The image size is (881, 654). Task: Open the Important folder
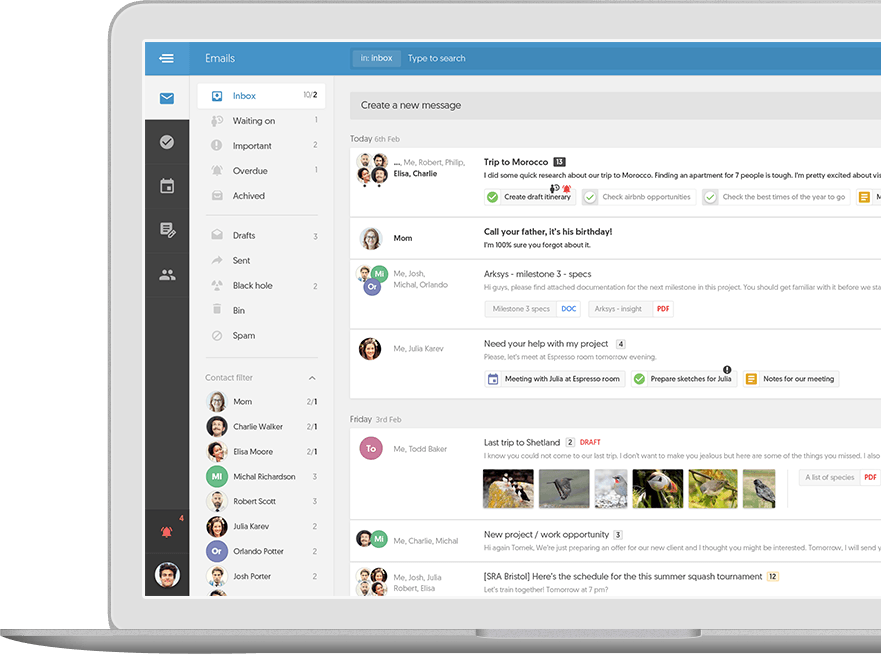(252, 146)
